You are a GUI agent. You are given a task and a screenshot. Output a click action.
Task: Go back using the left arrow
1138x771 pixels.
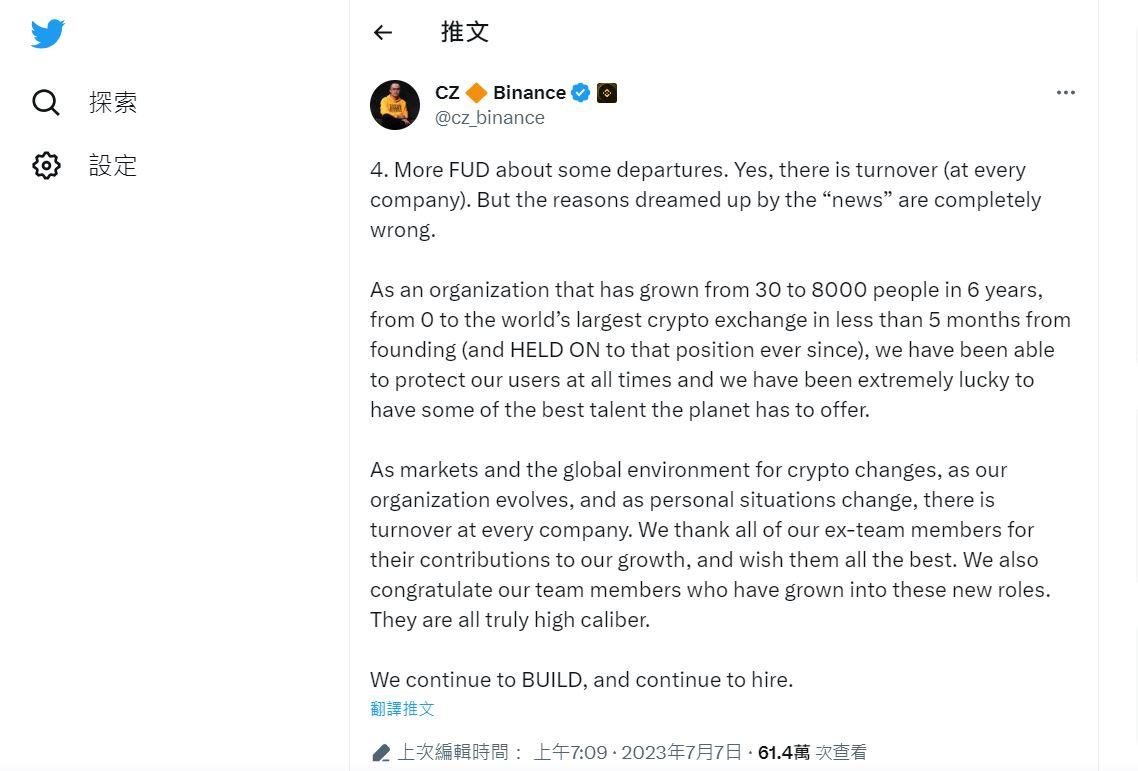[x=383, y=33]
